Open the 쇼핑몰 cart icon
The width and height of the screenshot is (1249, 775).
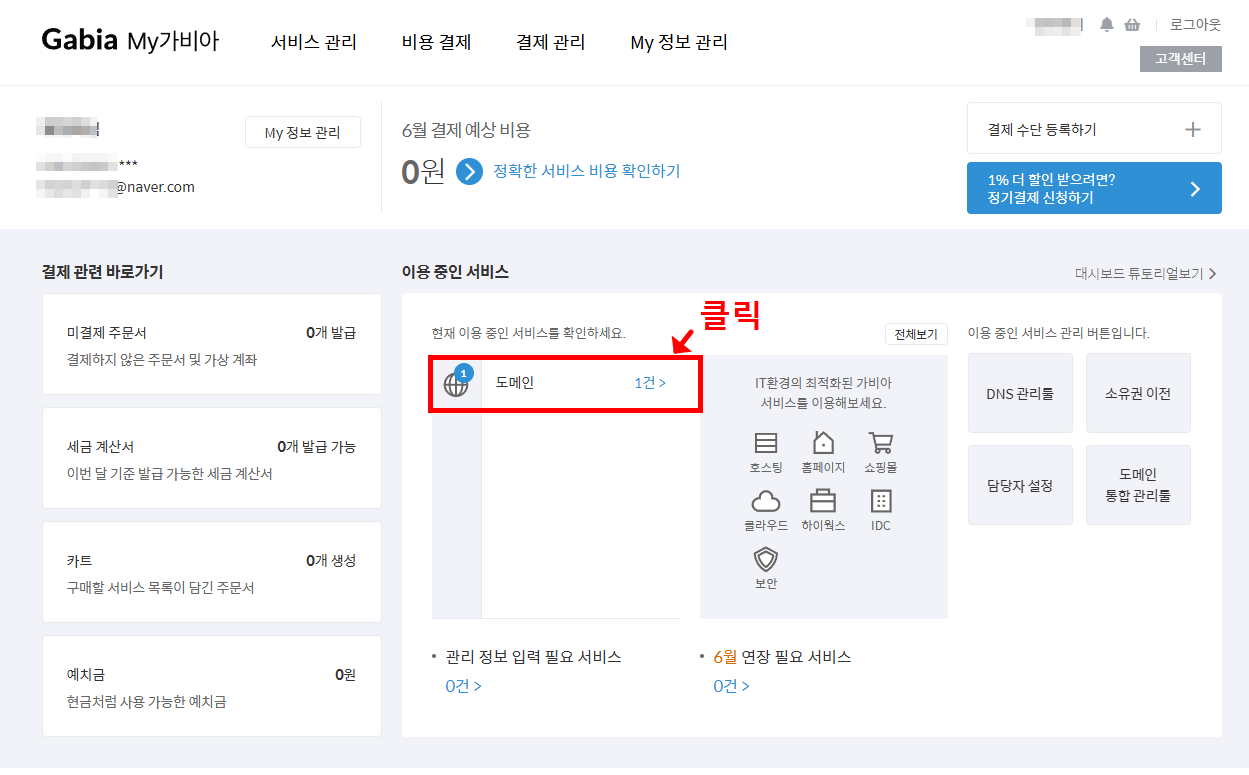tap(881, 443)
